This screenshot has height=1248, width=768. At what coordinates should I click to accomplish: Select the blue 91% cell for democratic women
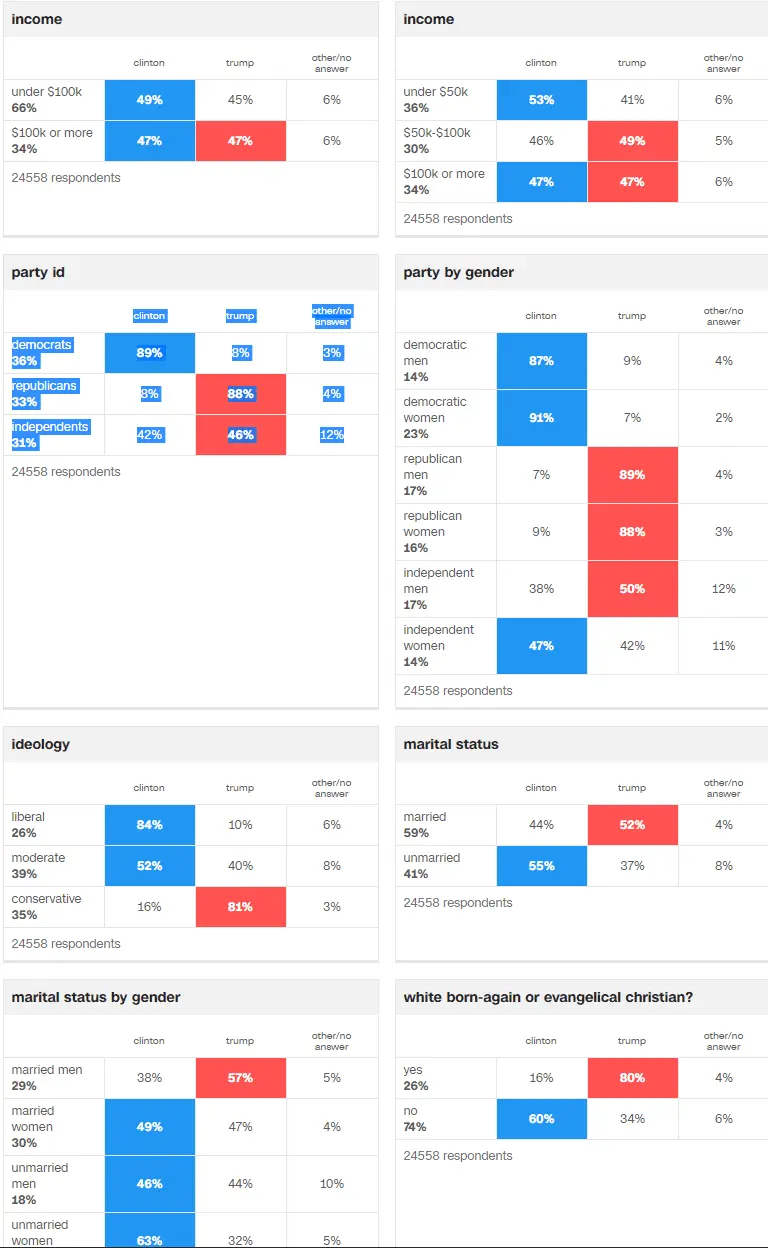541,418
